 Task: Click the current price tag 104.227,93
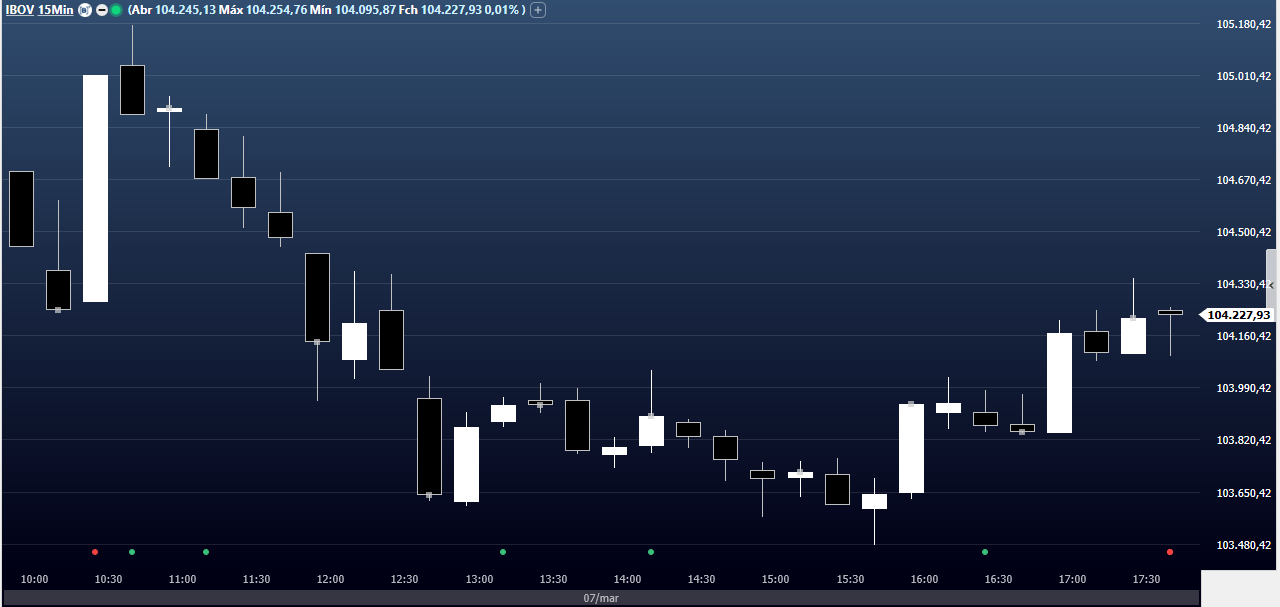pos(1238,315)
